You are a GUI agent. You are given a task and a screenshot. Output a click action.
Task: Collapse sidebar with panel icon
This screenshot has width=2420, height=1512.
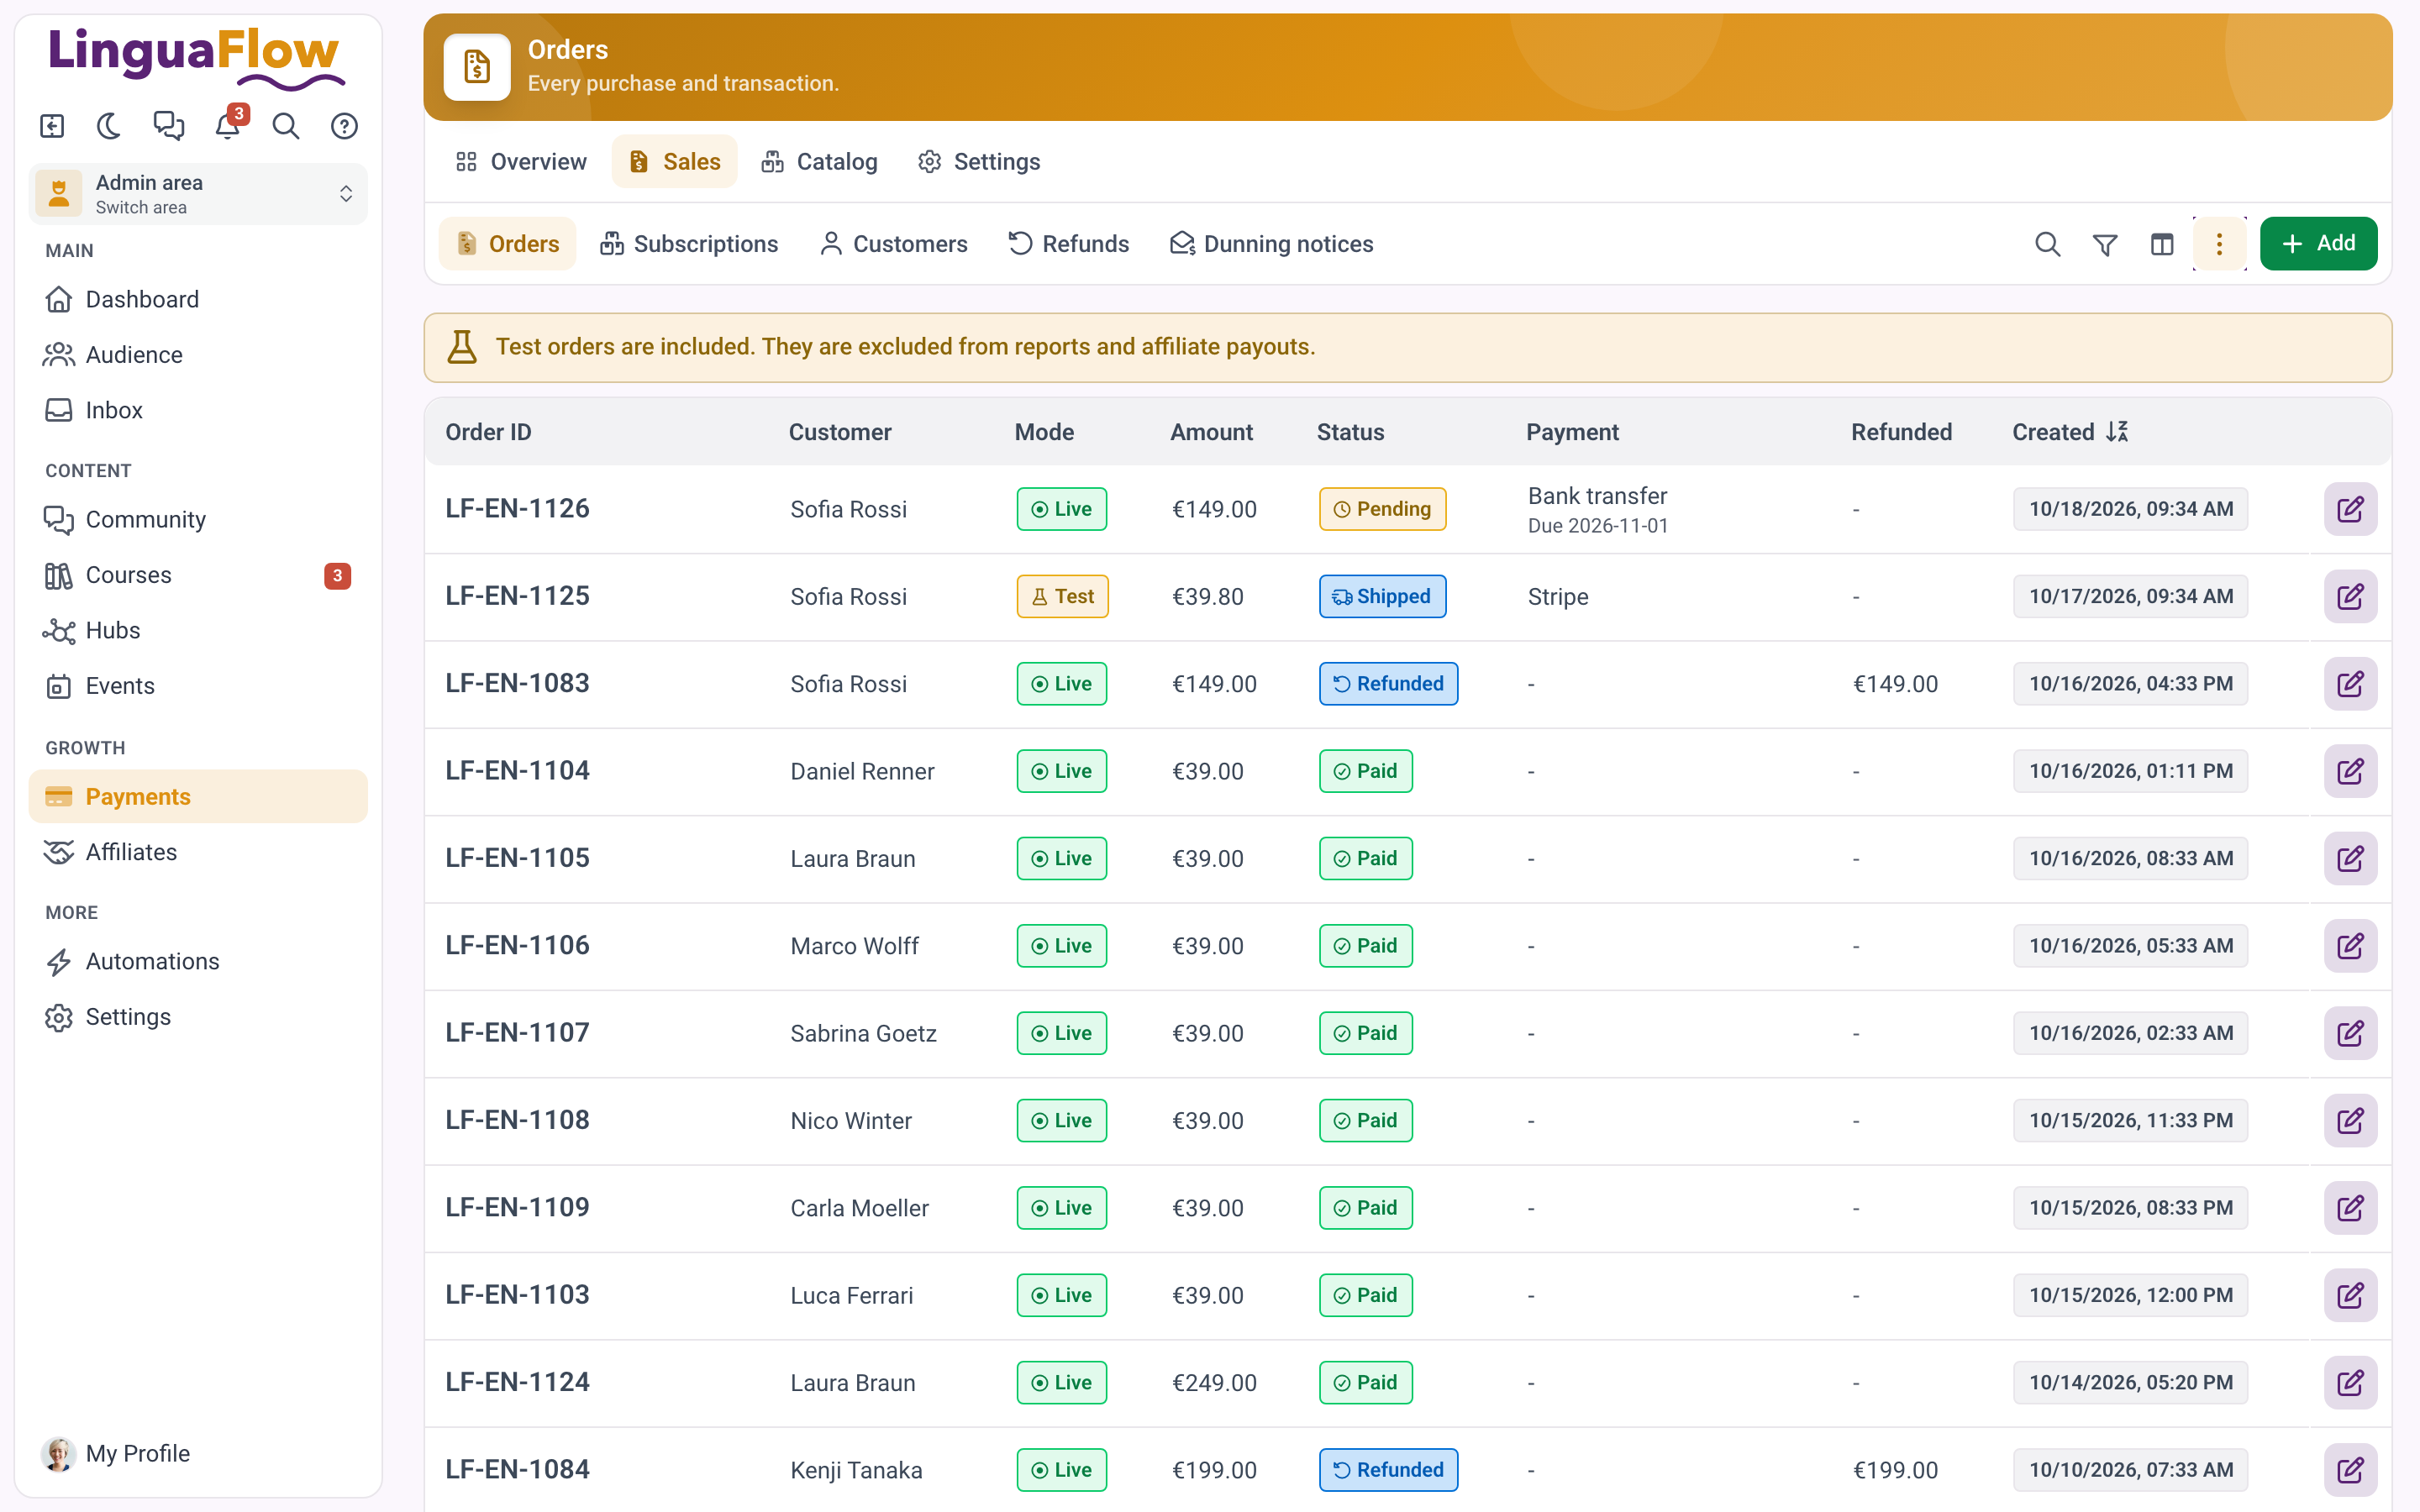click(x=52, y=126)
